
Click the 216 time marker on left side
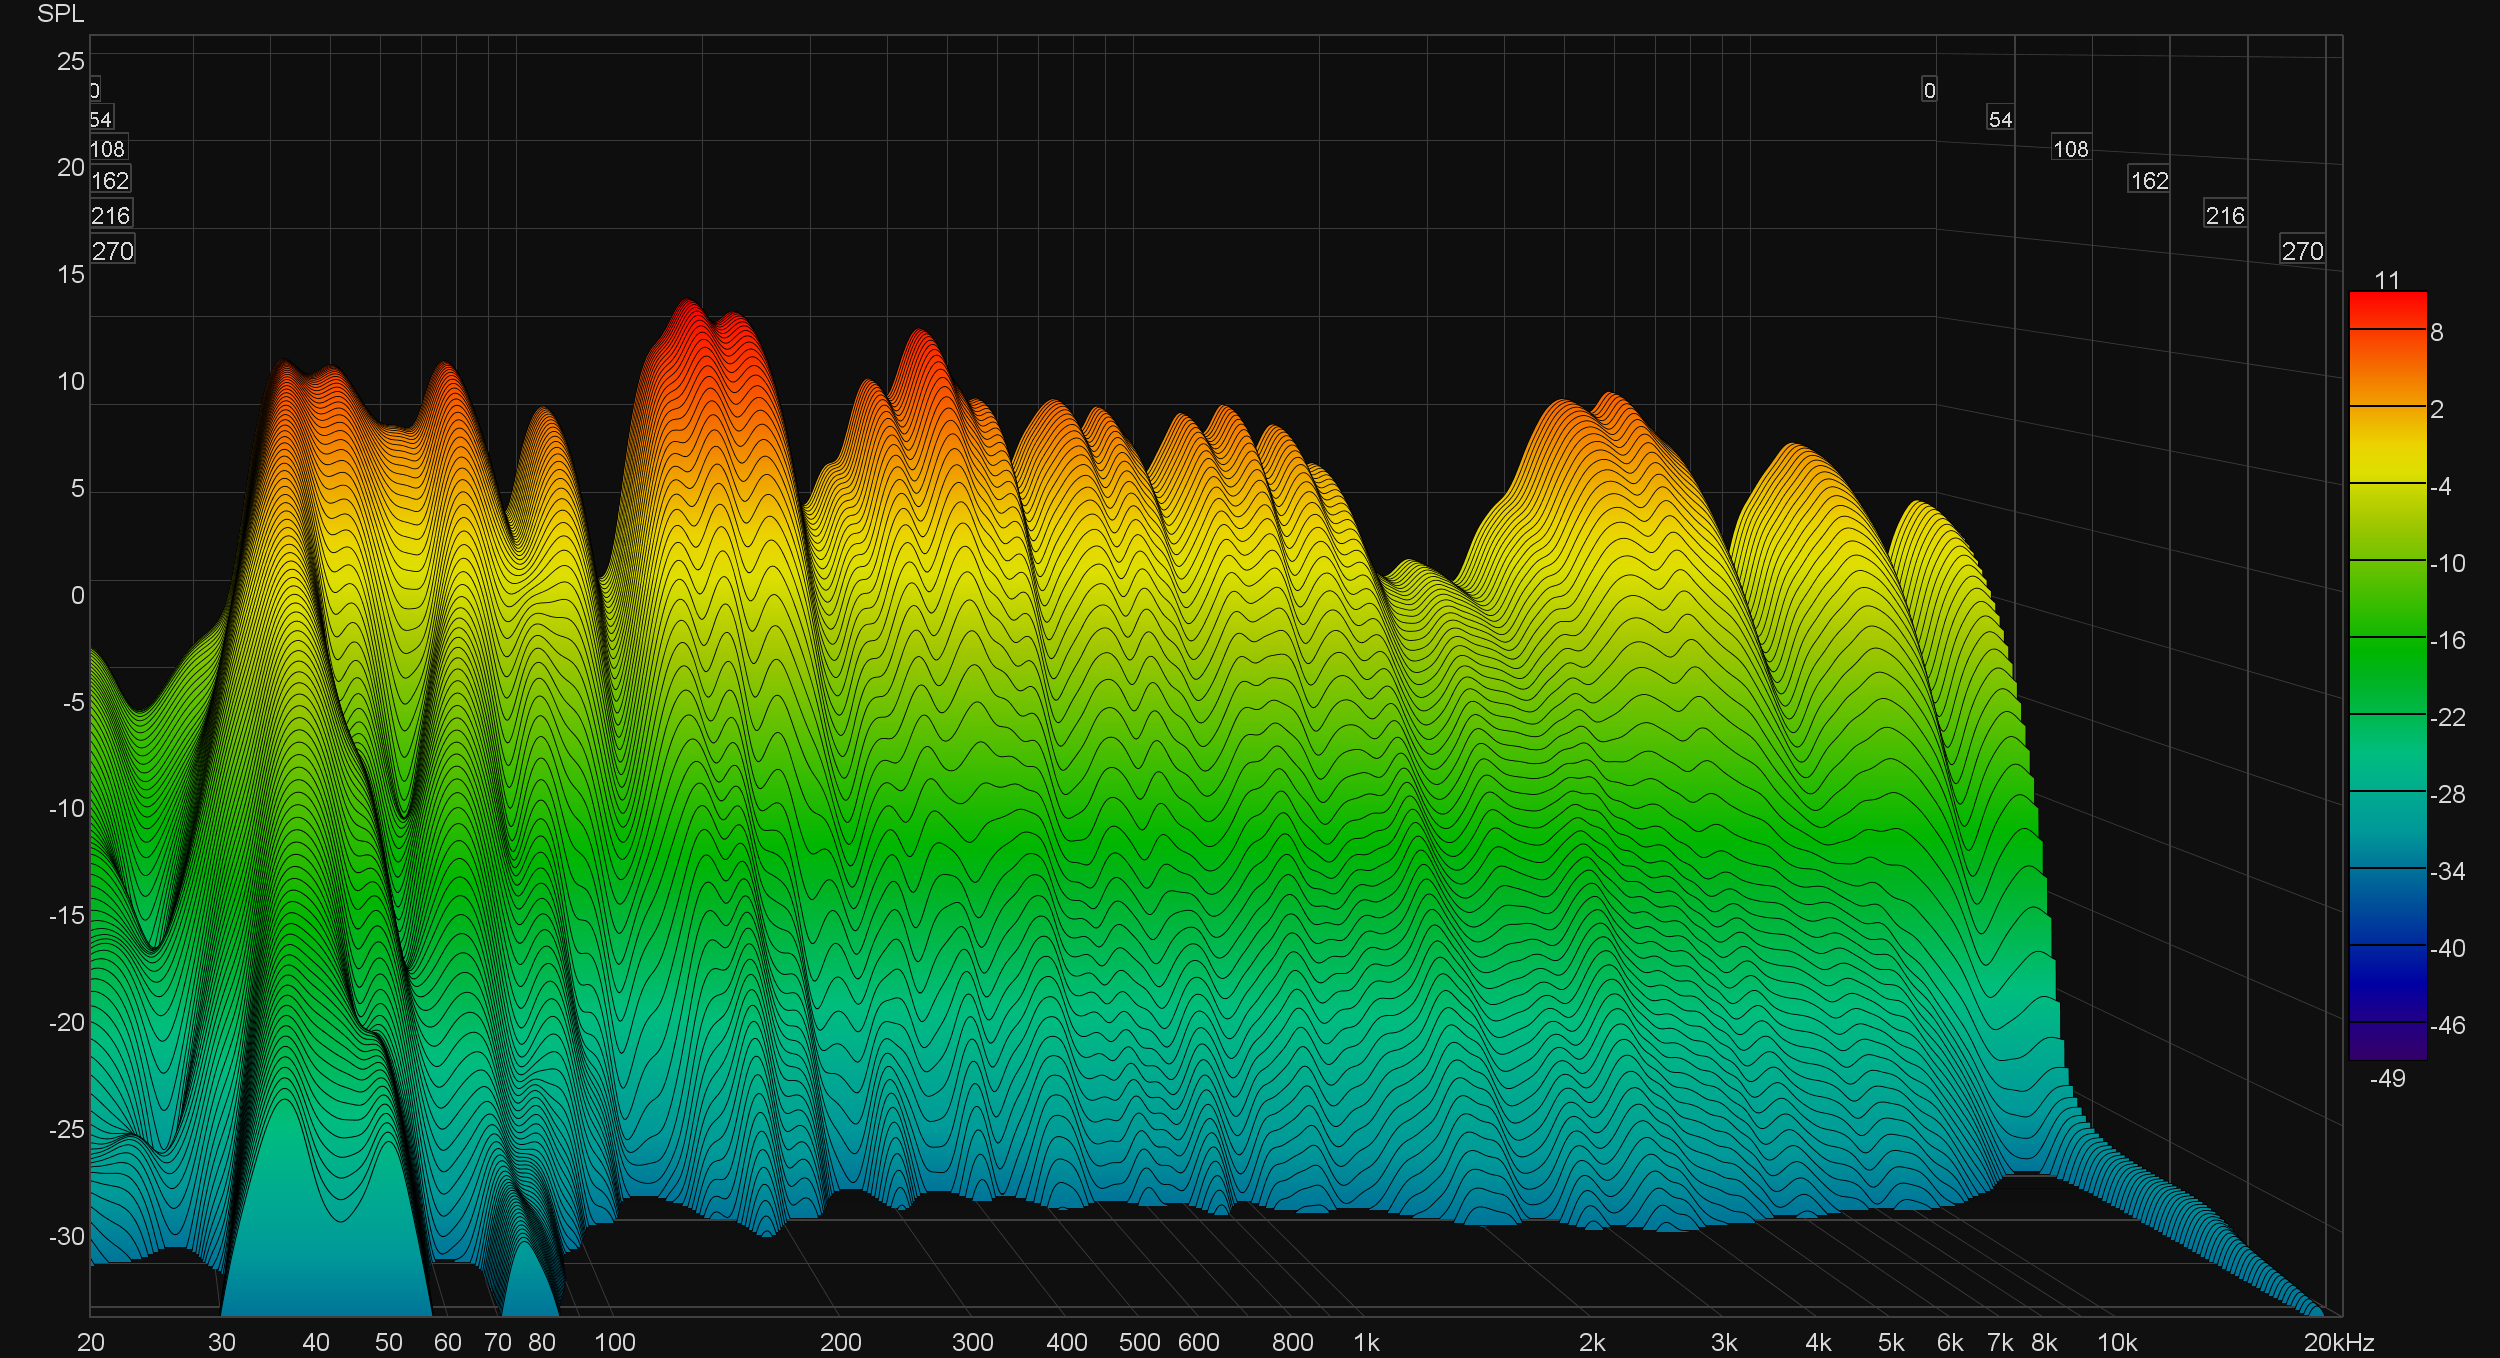(110, 216)
